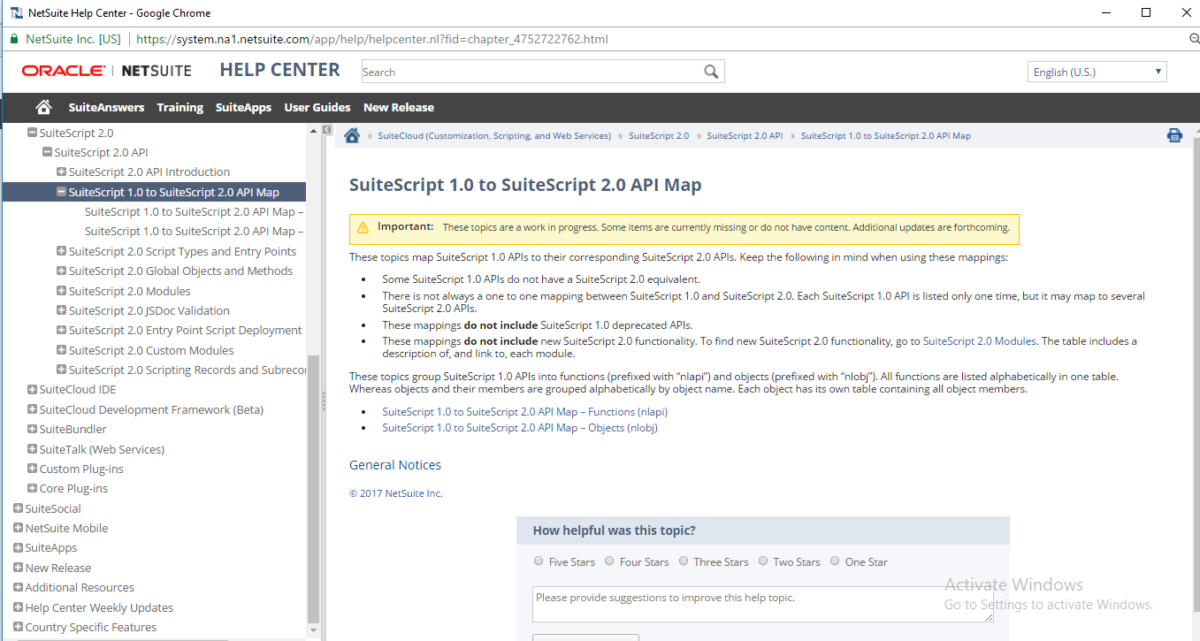
Task: Select the Five Stars rating
Action: pyautogui.click(x=539, y=561)
